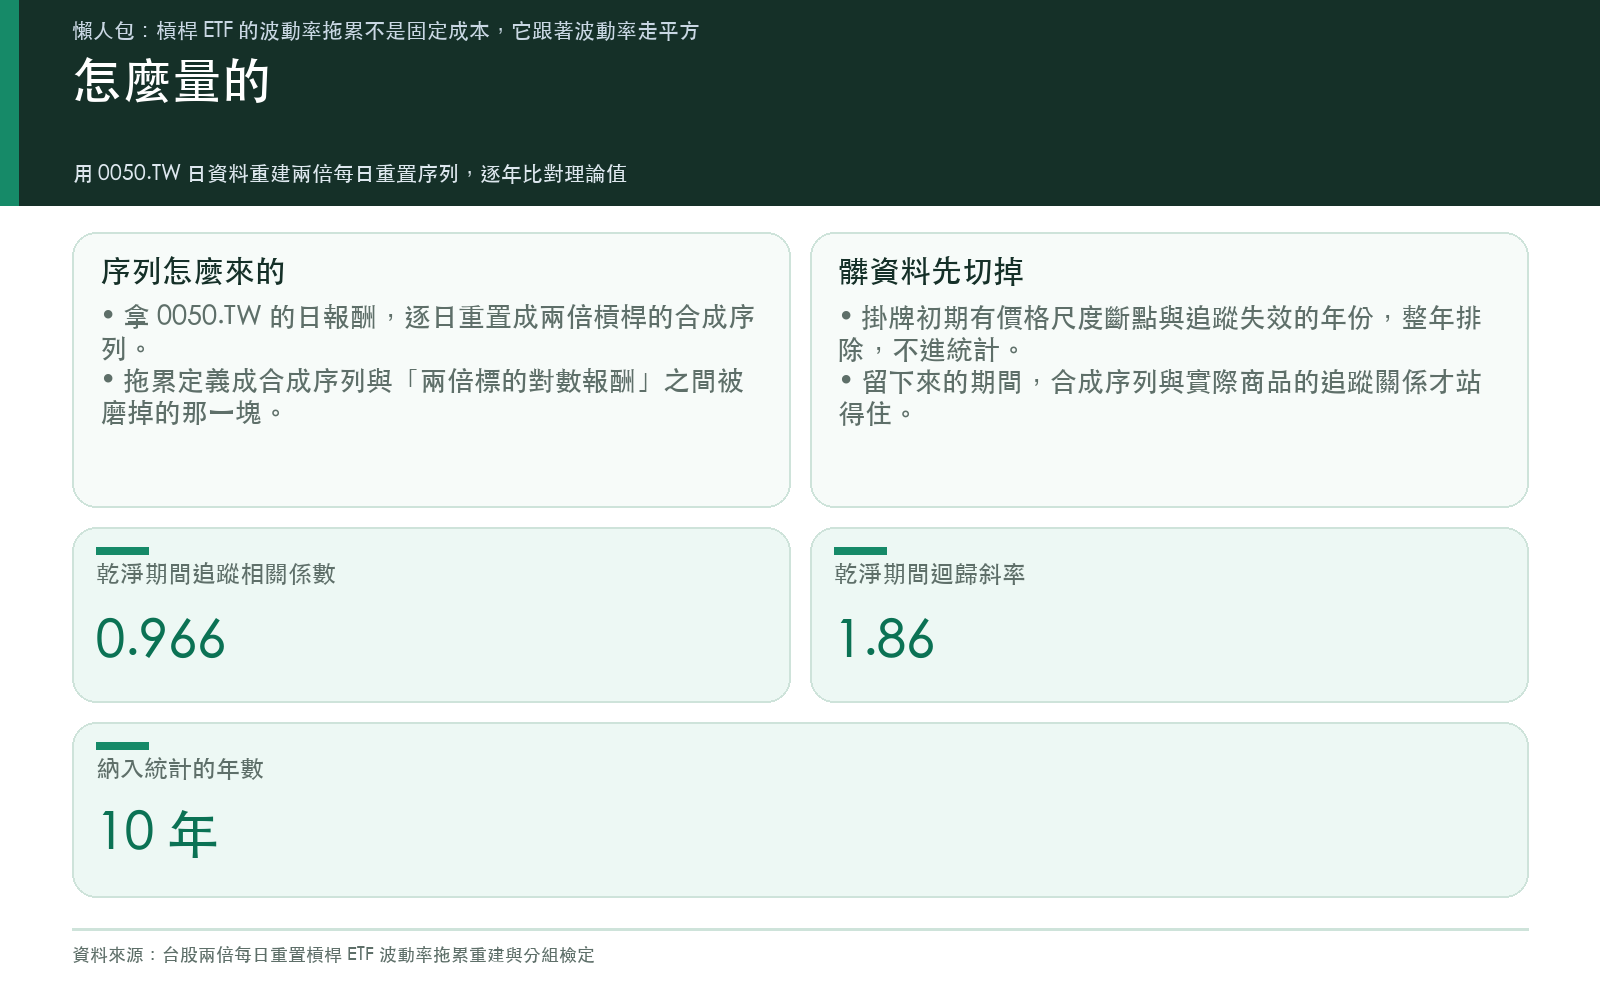Image resolution: width=1600 pixels, height=1000 pixels.
Task: Click the label 乾淨期間追蹤相關係數
Action: click(216, 574)
